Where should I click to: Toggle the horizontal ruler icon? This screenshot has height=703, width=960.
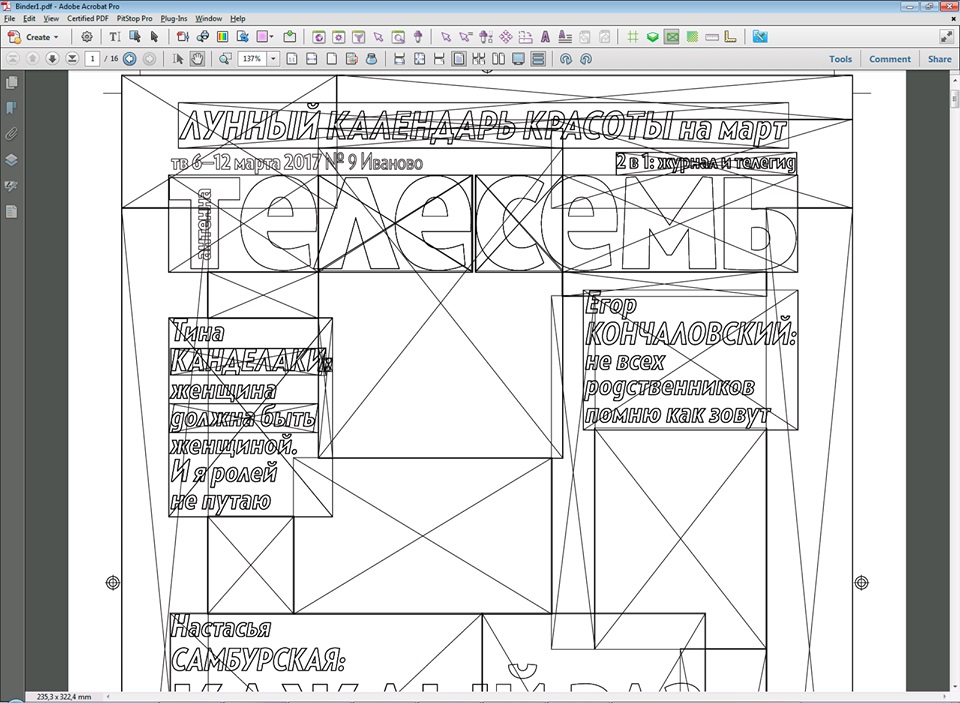pos(711,37)
